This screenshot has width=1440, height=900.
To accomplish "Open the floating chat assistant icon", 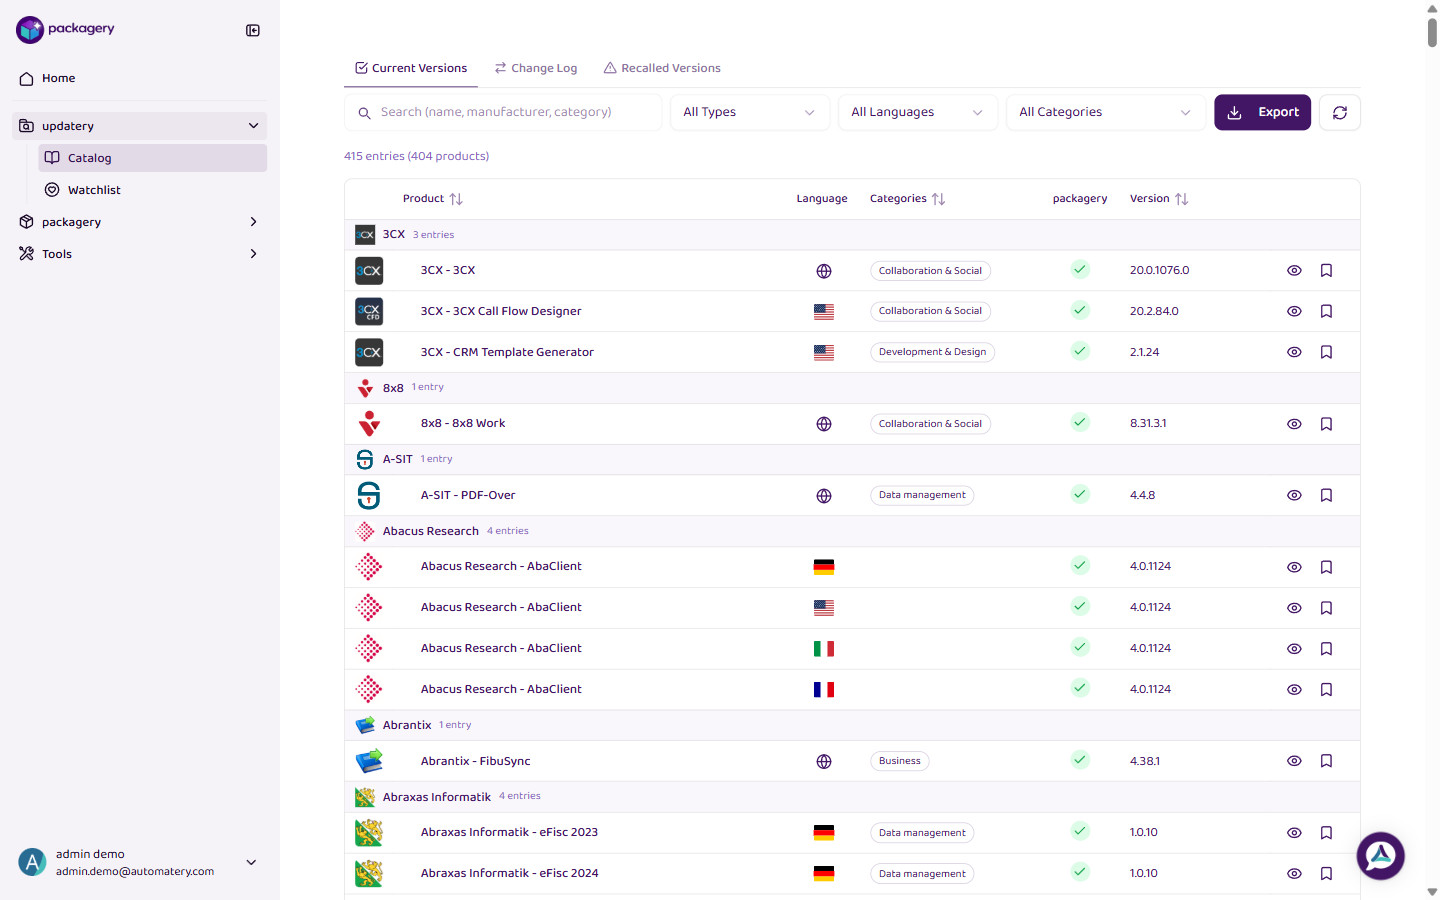I will pos(1380,856).
